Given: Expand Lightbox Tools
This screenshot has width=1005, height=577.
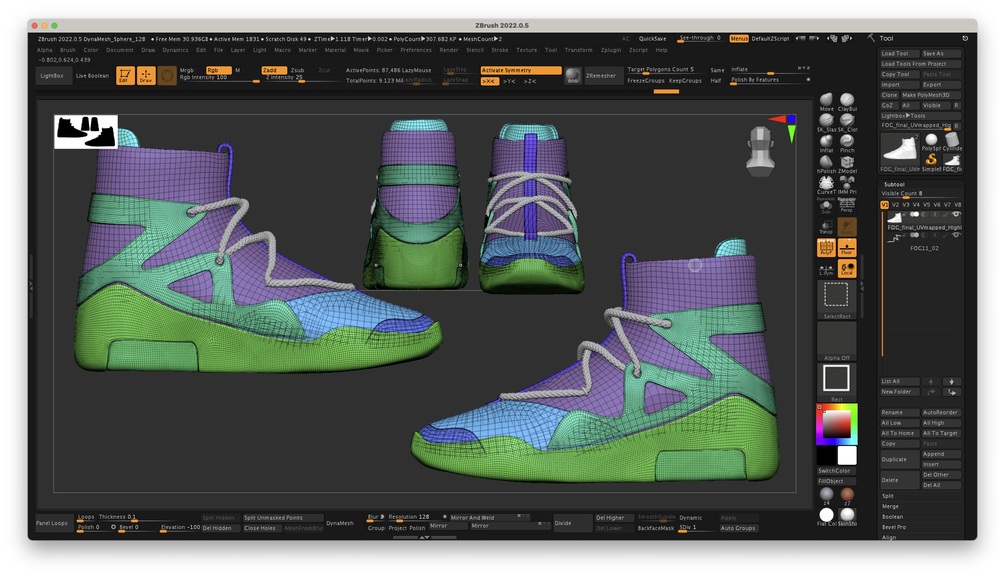Looking at the screenshot, I should tap(921, 116).
